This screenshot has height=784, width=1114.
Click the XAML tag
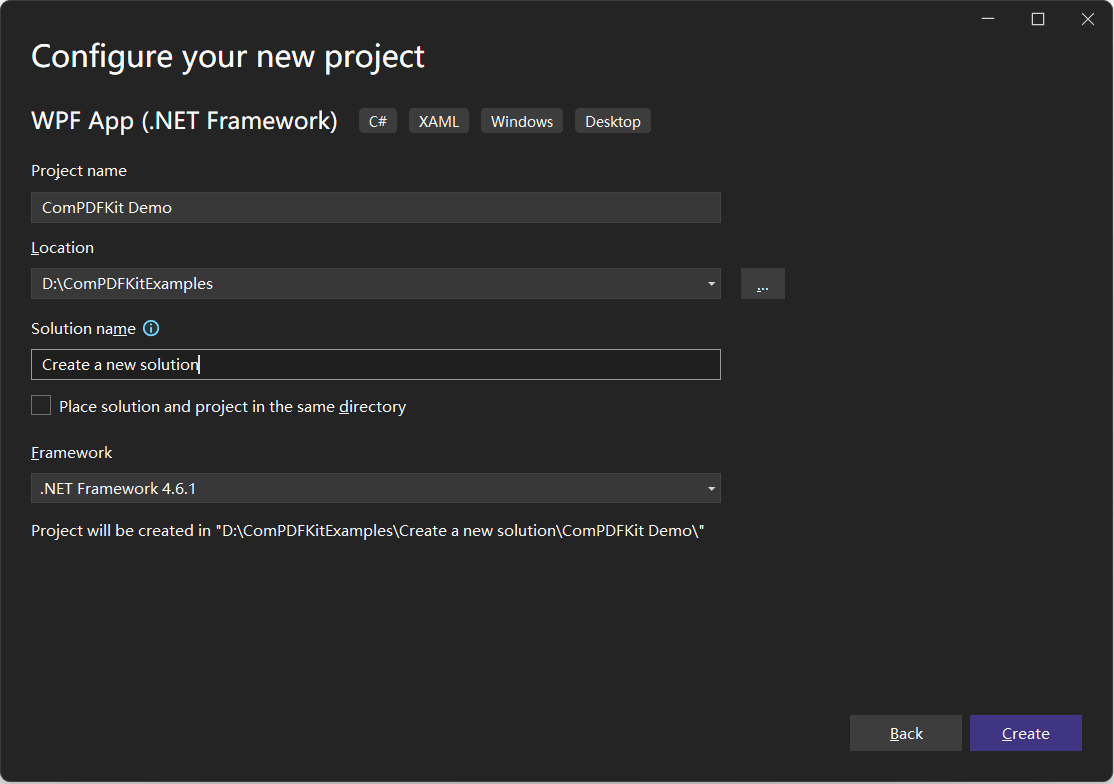(x=438, y=121)
